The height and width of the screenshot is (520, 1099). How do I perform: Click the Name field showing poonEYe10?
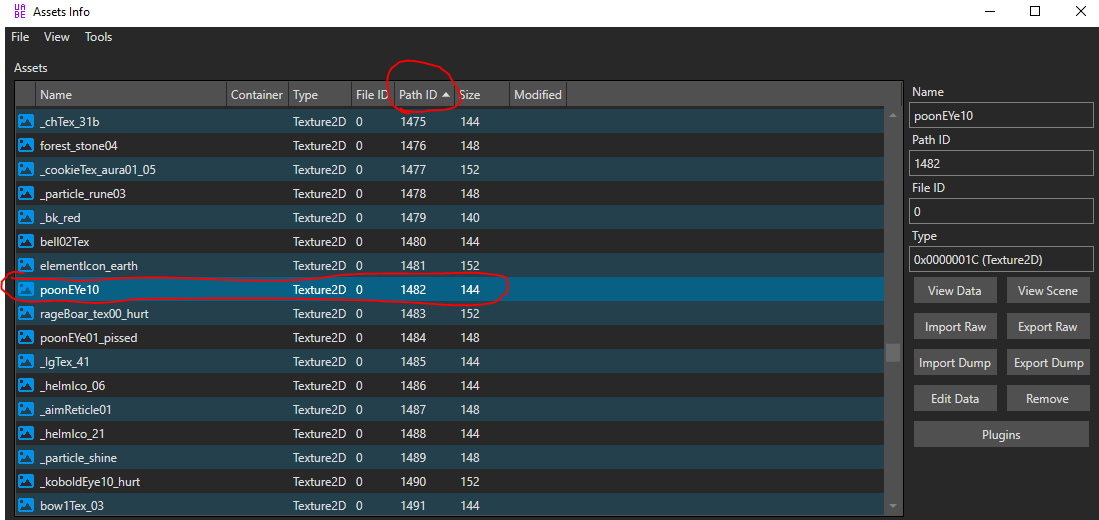click(1001, 116)
